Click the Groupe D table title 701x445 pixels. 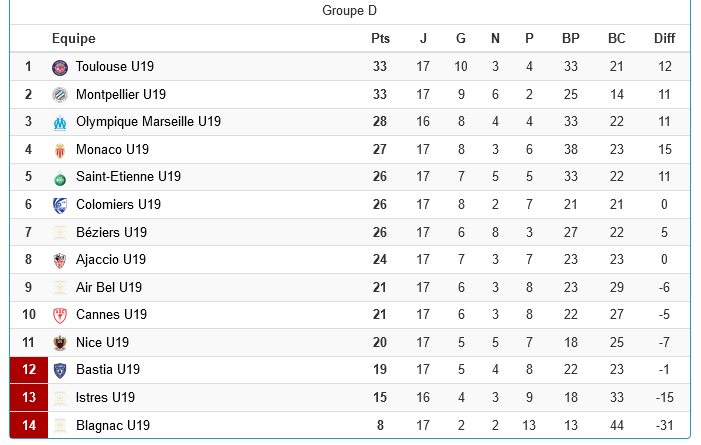pos(350,11)
